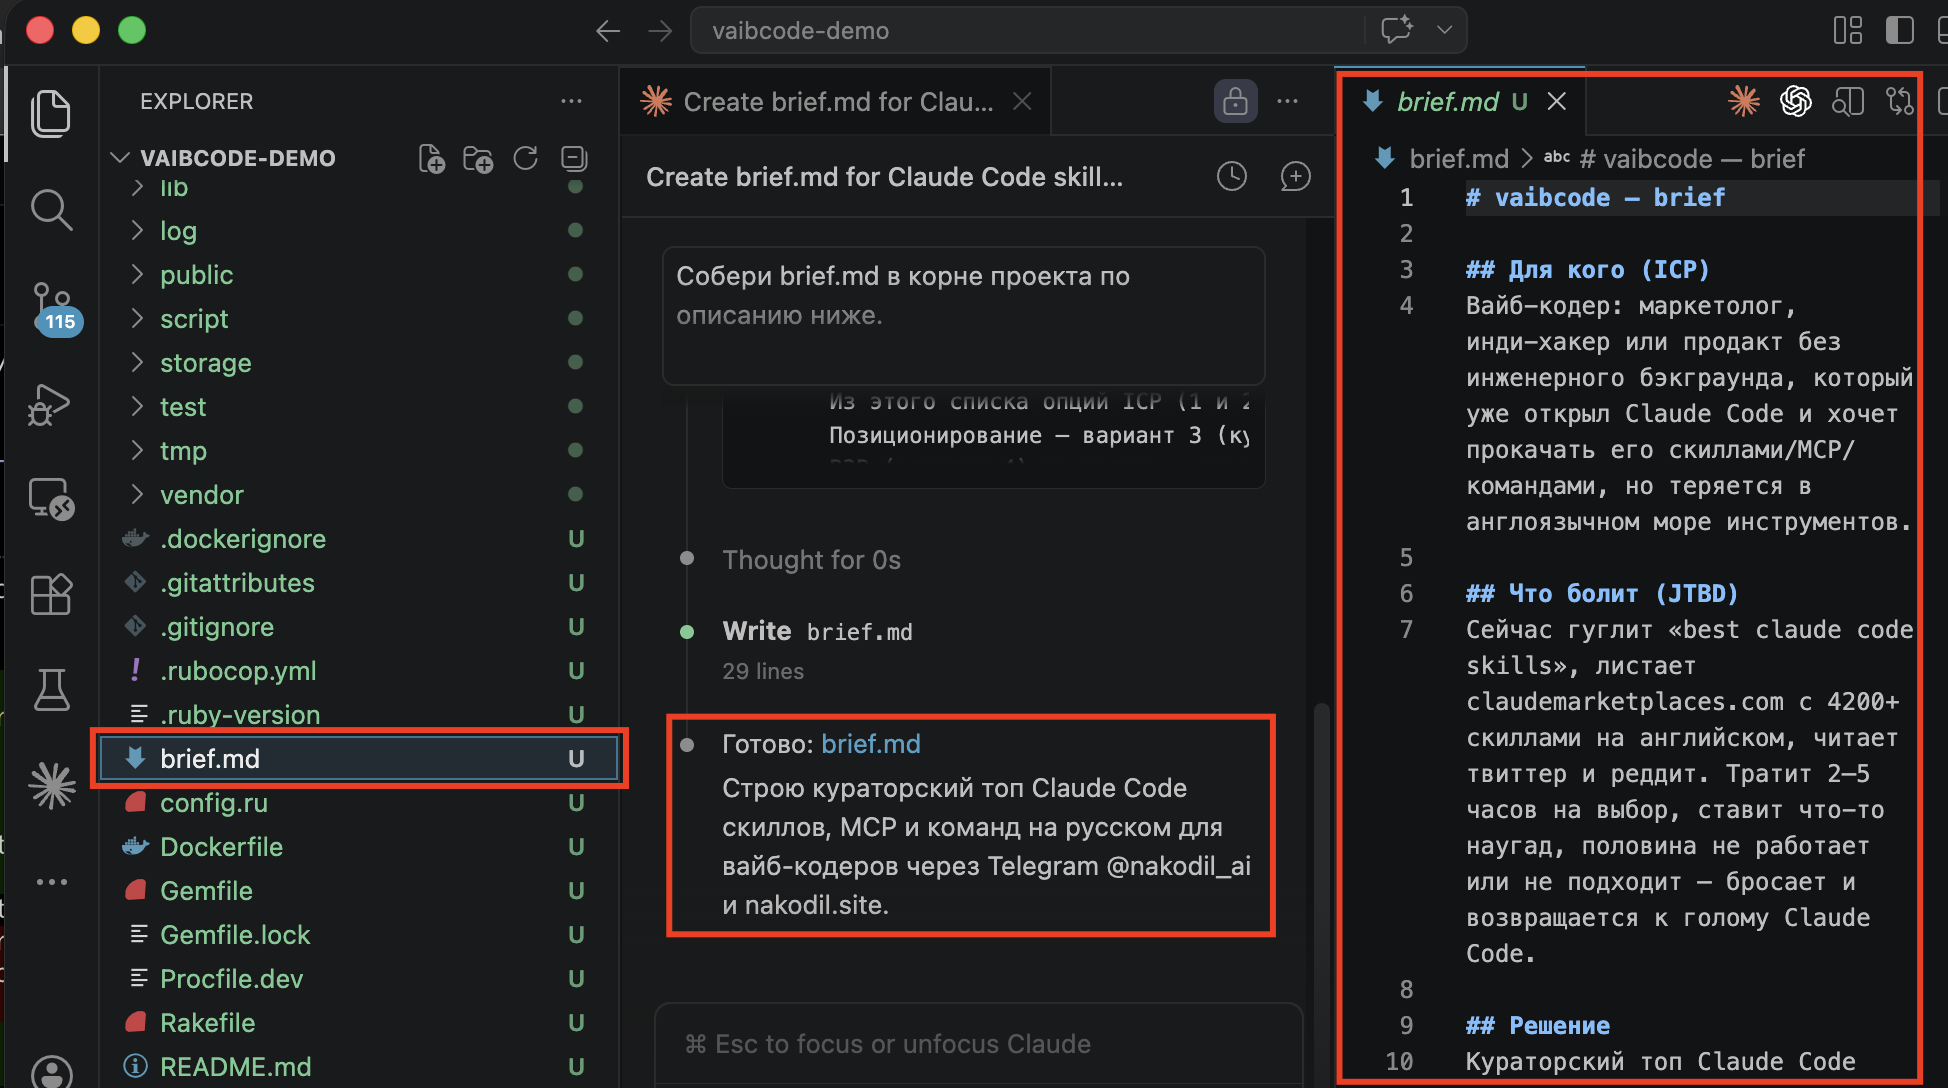Click the Claude icon in editor toolbar
Screen dimensions: 1948x1088
[x=1744, y=101]
